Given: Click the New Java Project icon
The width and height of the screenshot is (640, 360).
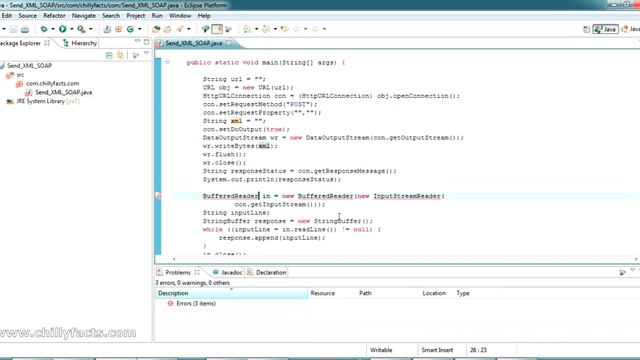Looking at the screenshot, I should (107, 29).
